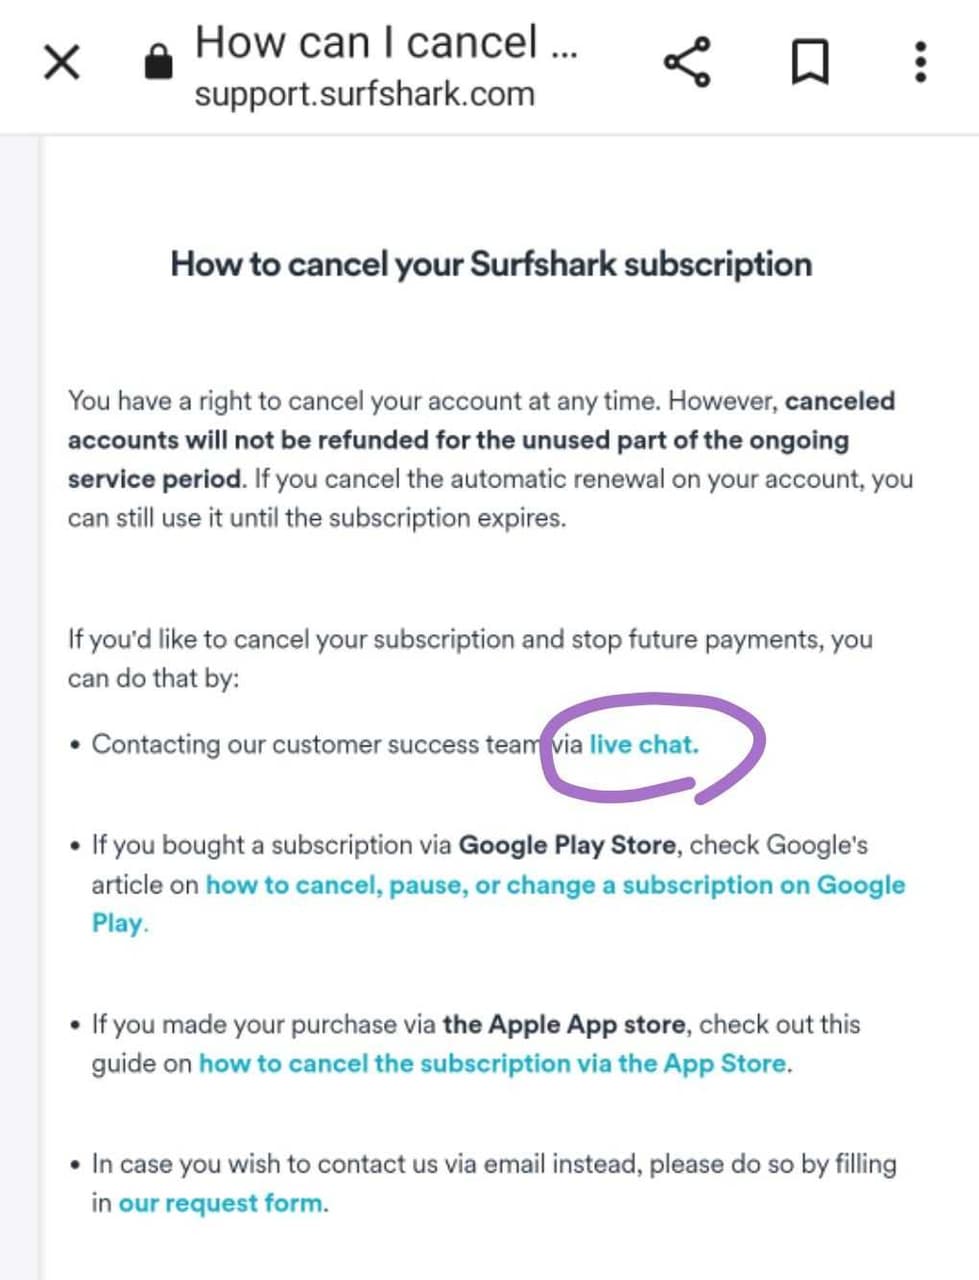The image size is (979, 1280).
Task: Tap the bold 'the Apple App store' text
Action: coord(564,1024)
